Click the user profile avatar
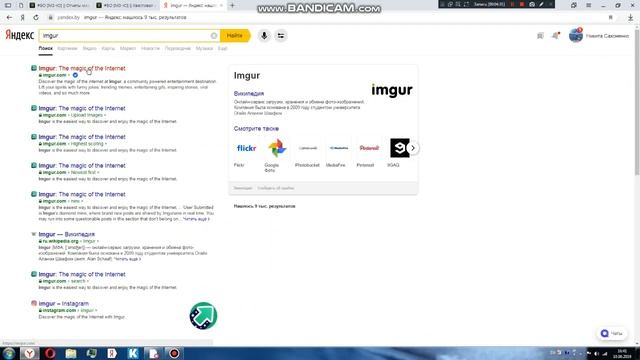Viewport: 640px width, 360px height. click(x=576, y=36)
